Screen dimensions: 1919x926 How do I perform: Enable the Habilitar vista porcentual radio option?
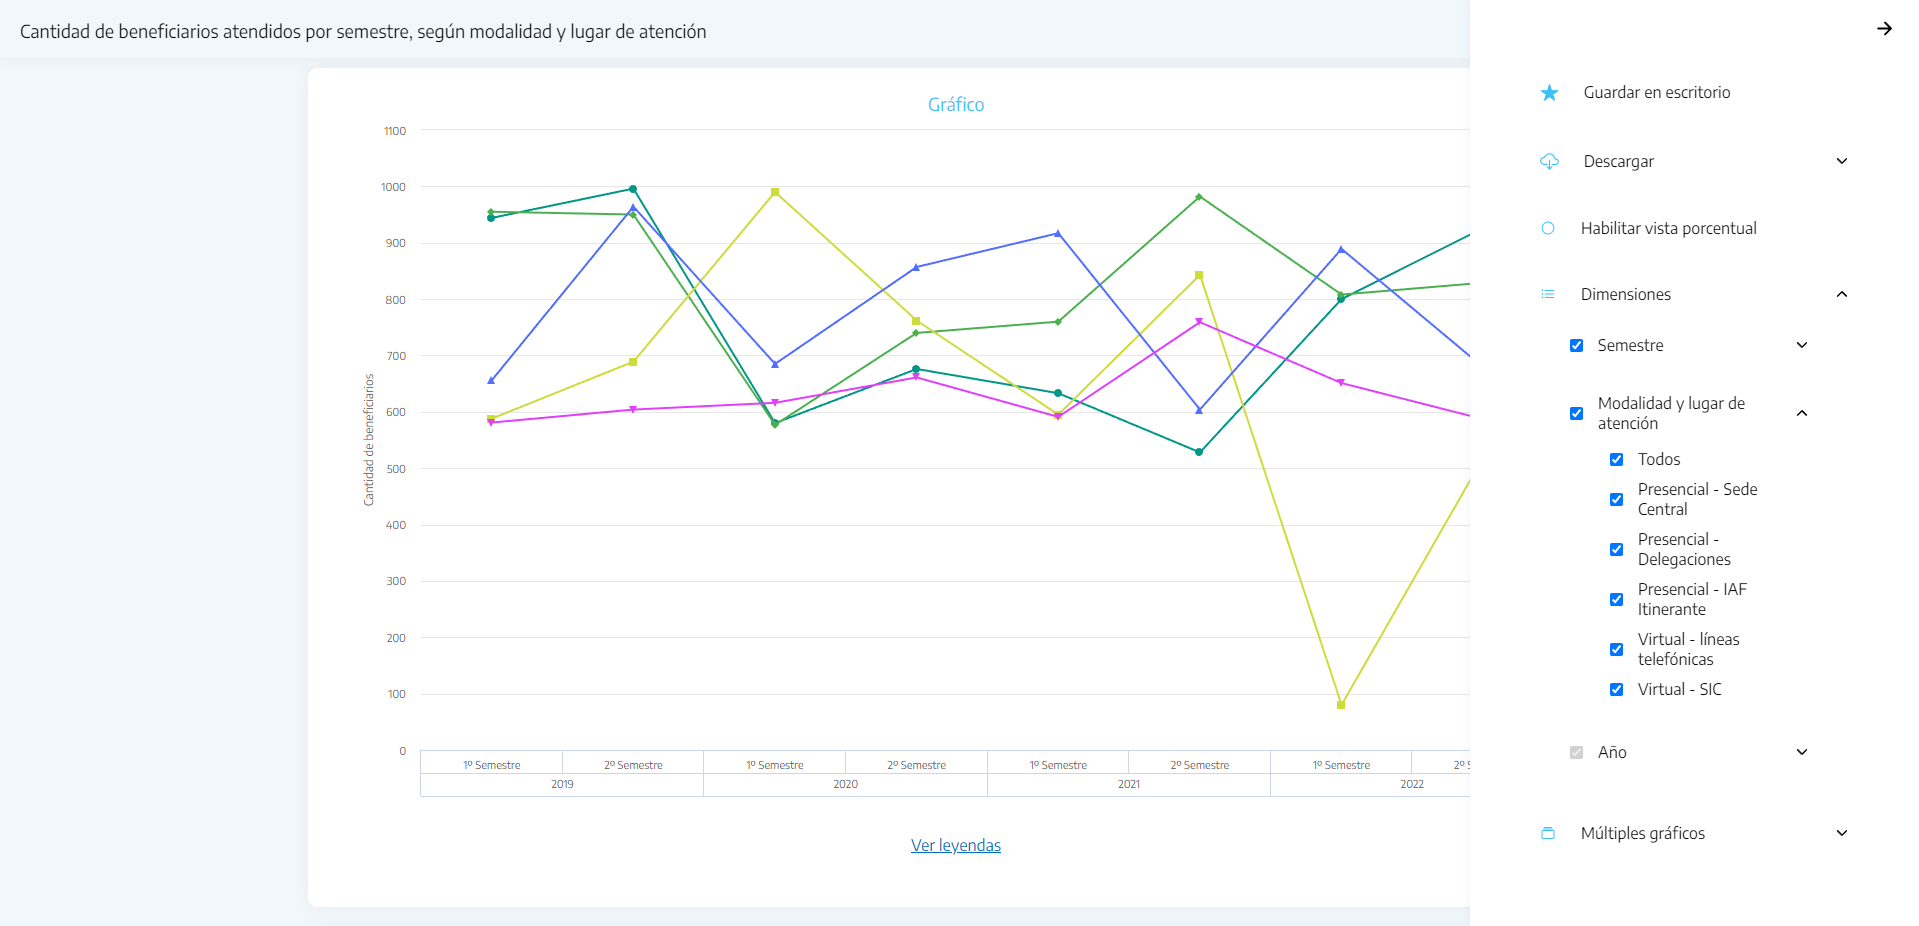(x=1548, y=228)
